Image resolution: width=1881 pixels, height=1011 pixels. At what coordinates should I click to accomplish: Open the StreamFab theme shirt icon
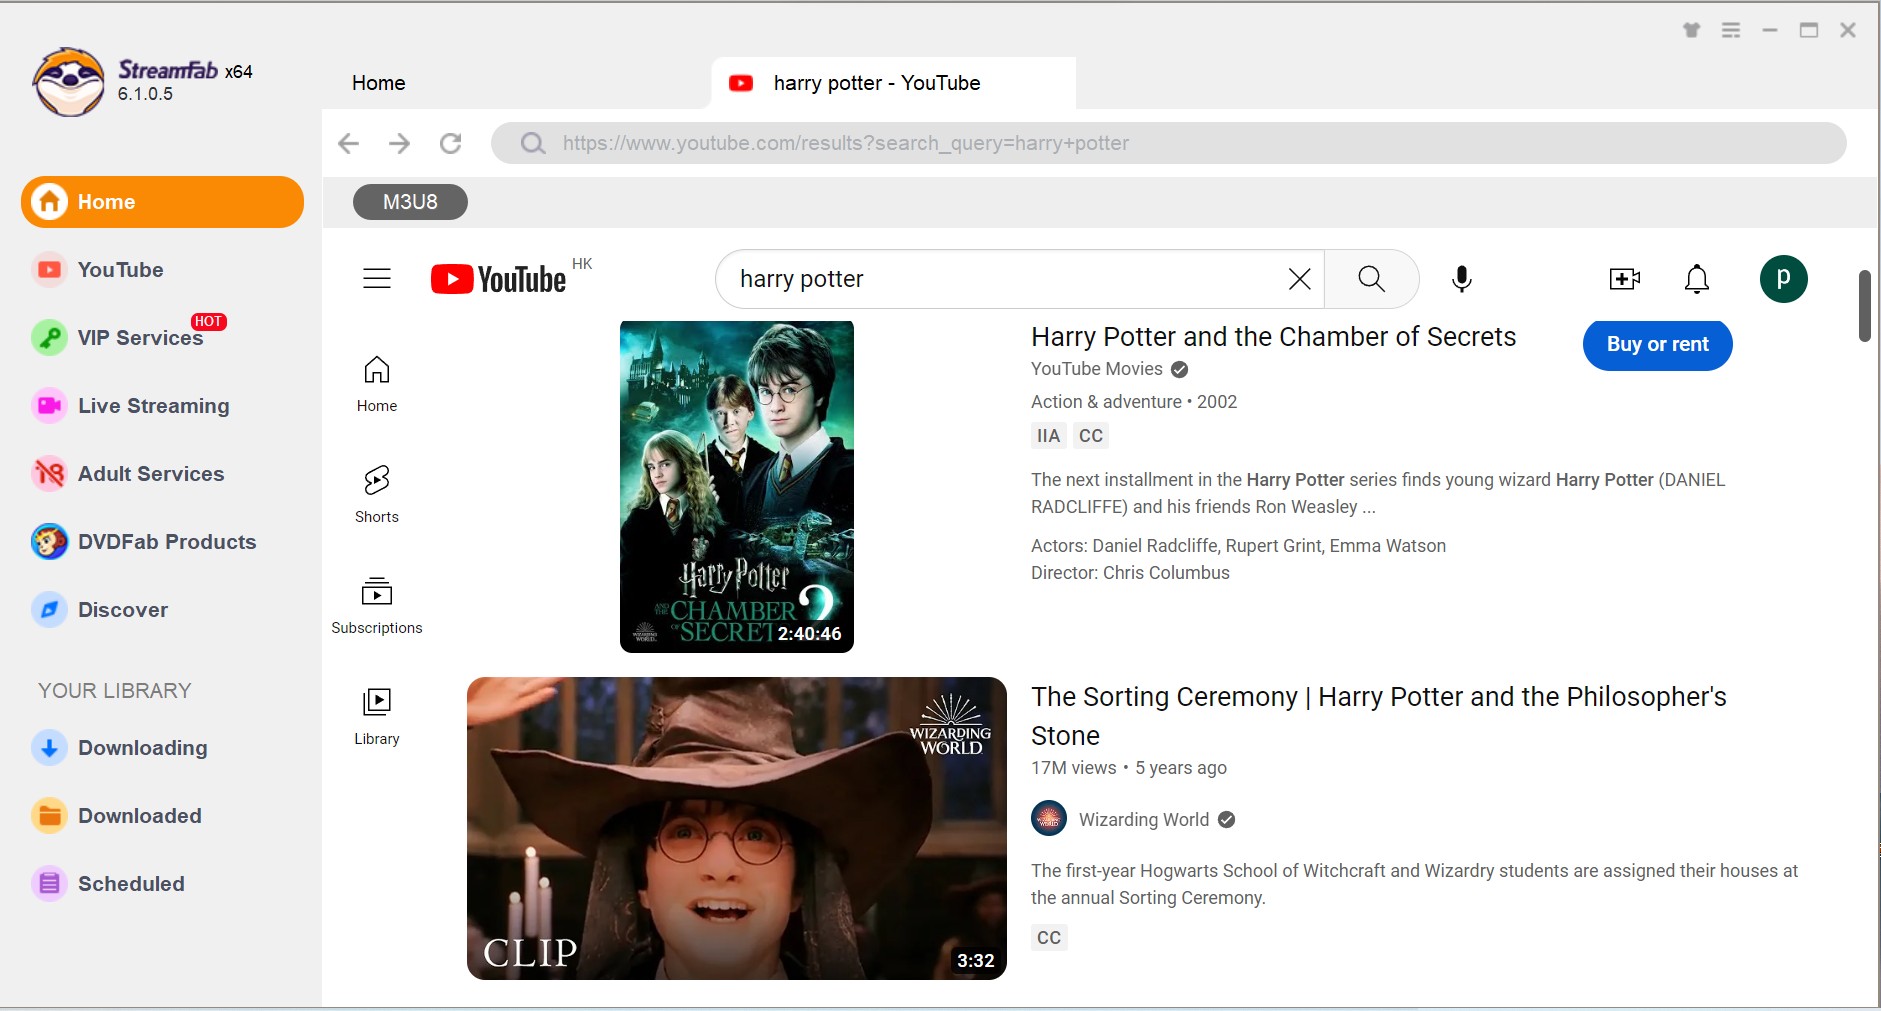pos(1691,30)
